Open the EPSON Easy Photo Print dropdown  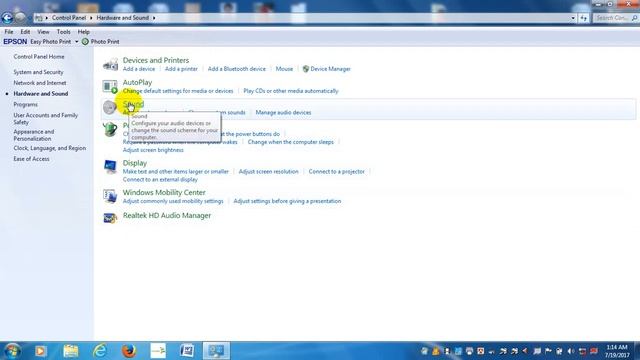[x=76, y=42]
